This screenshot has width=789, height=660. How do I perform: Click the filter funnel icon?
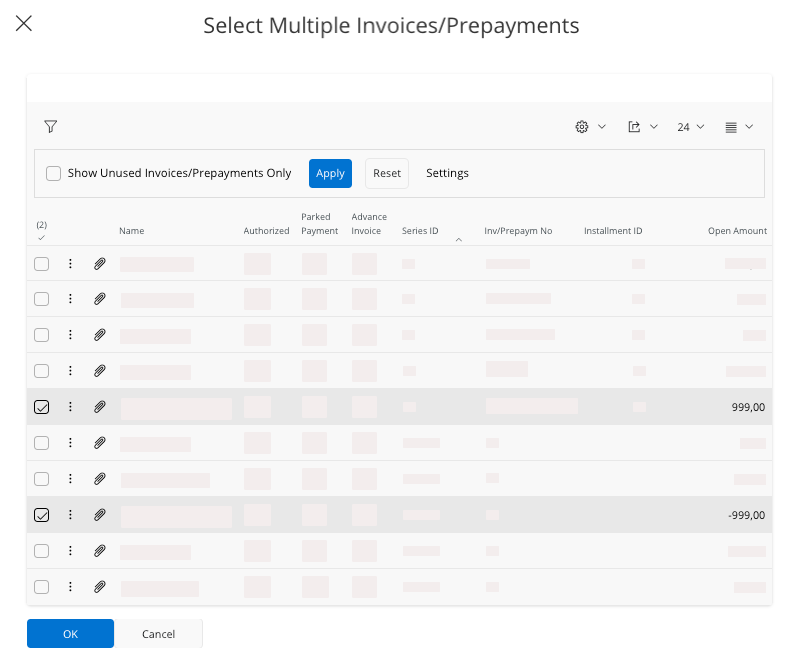[51, 127]
